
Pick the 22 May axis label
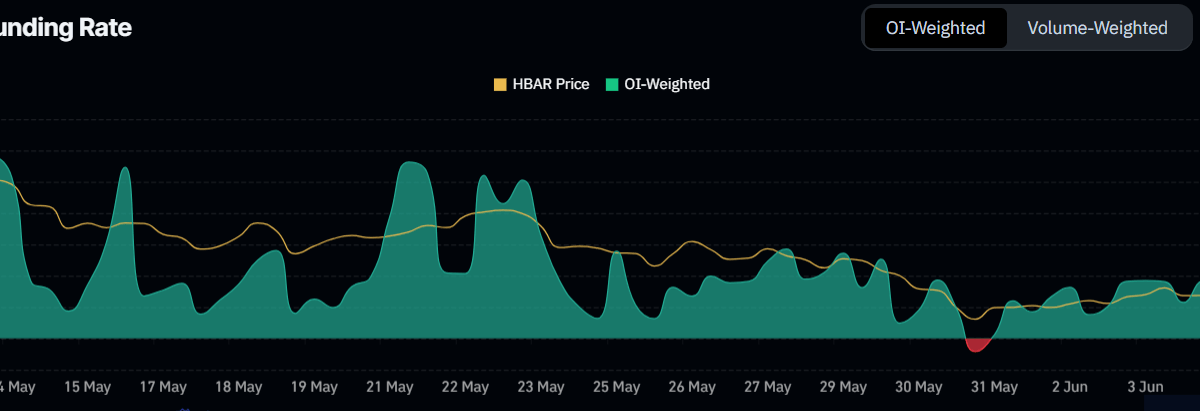click(465, 387)
